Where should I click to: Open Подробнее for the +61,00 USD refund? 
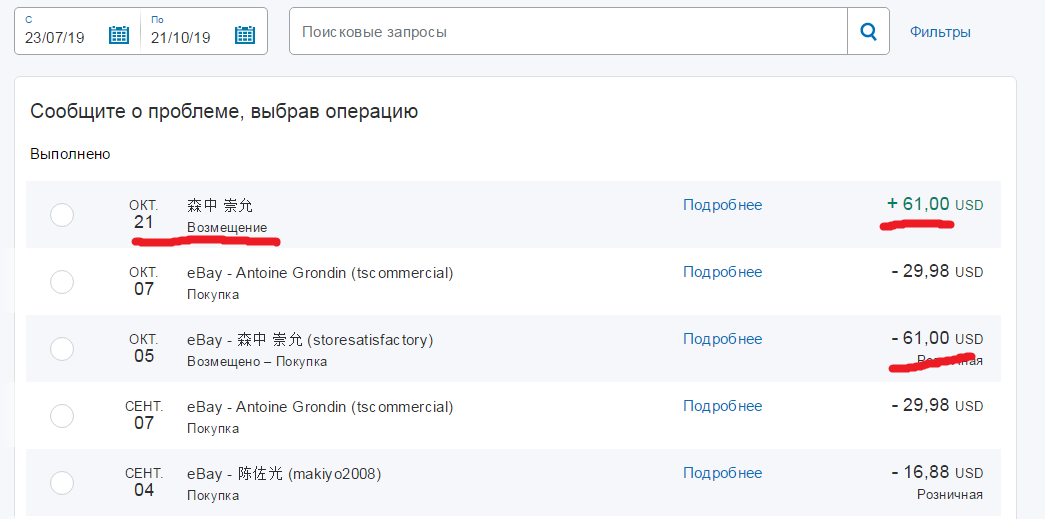pyautogui.click(x=722, y=205)
